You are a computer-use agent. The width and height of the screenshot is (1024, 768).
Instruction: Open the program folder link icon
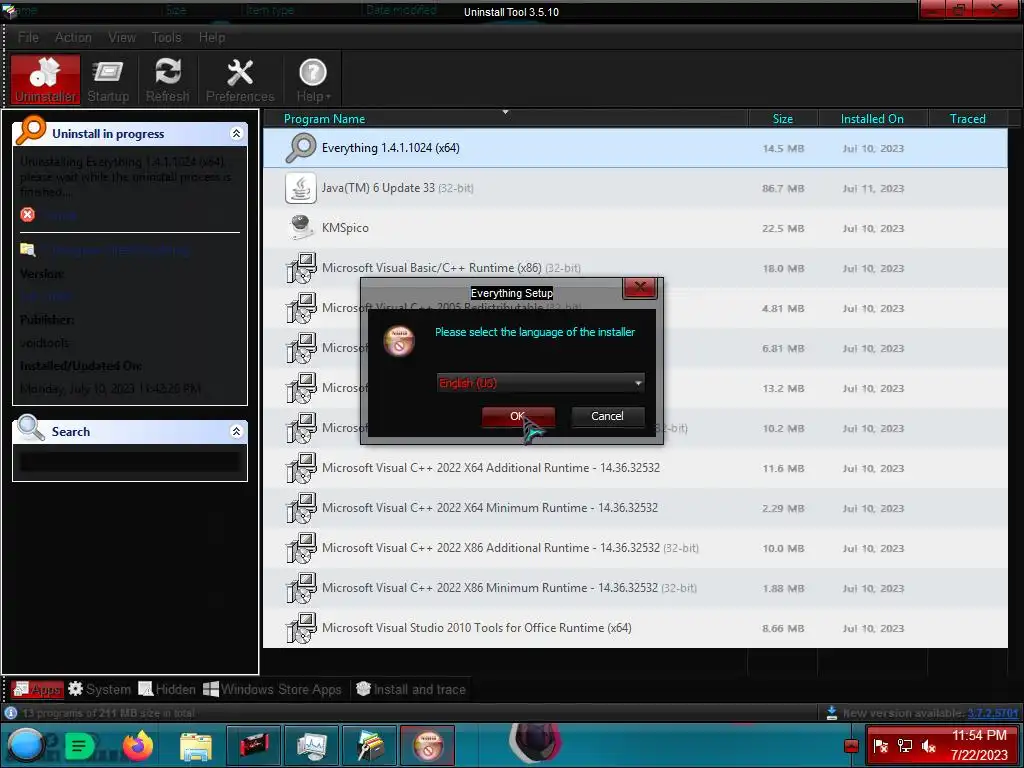point(27,249)
